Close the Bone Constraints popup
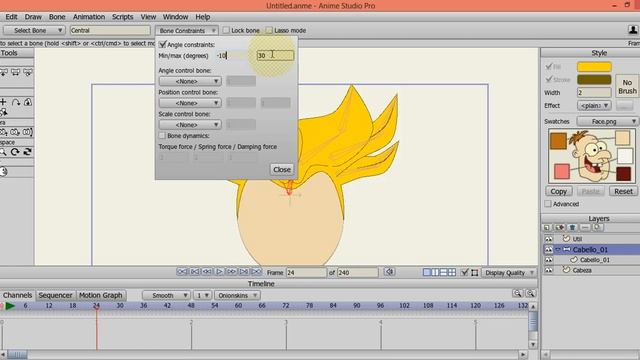Screen dimensions: 640x360 click(x=282, y=169)
